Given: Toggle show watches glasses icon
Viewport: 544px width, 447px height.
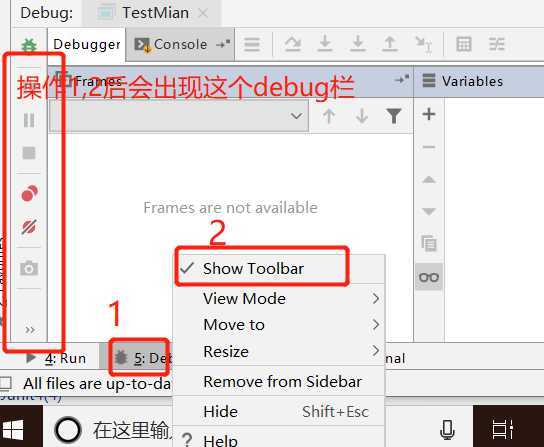Looking at the screenshot, I should click(x=429, y=277).
